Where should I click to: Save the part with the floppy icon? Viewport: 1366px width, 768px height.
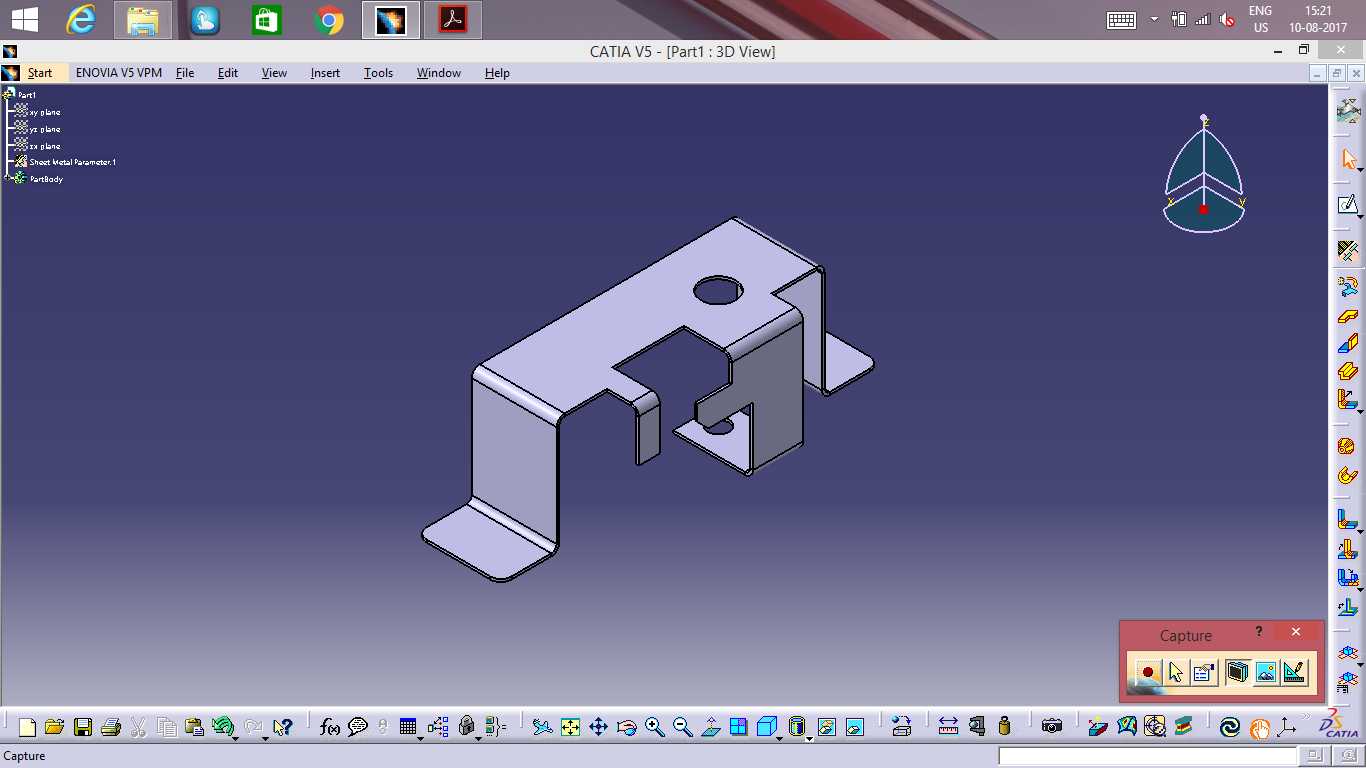tap(83, 727)
